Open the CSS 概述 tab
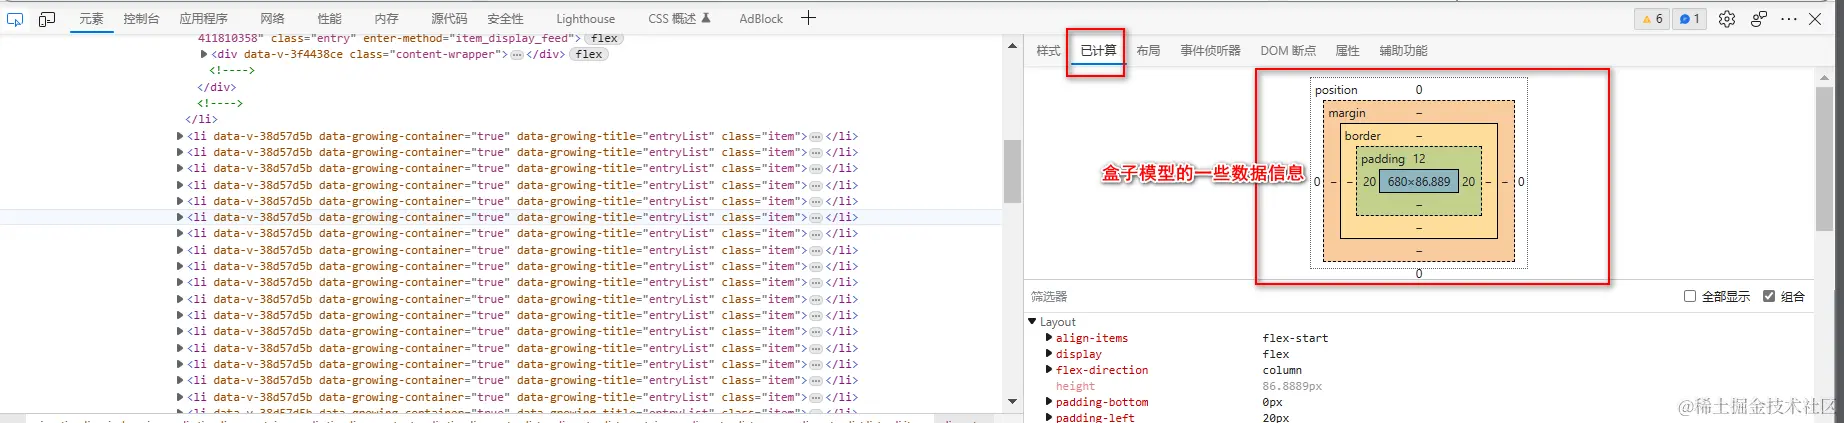 coord(679,18)
